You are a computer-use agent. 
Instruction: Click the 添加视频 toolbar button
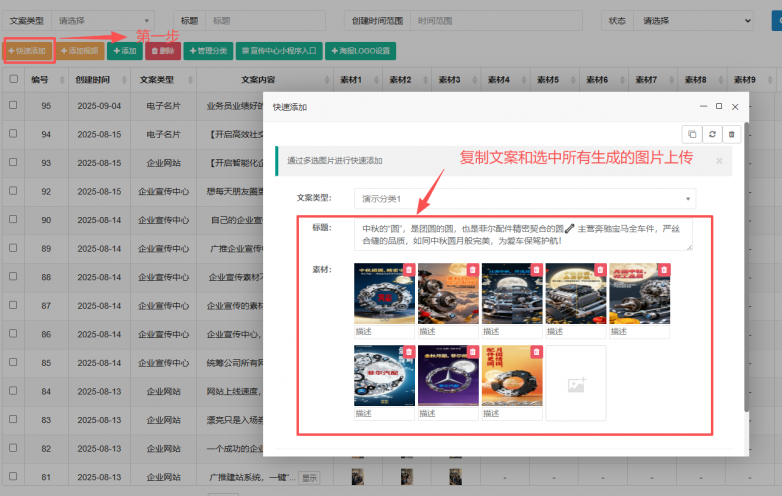[x=80, y=51]
